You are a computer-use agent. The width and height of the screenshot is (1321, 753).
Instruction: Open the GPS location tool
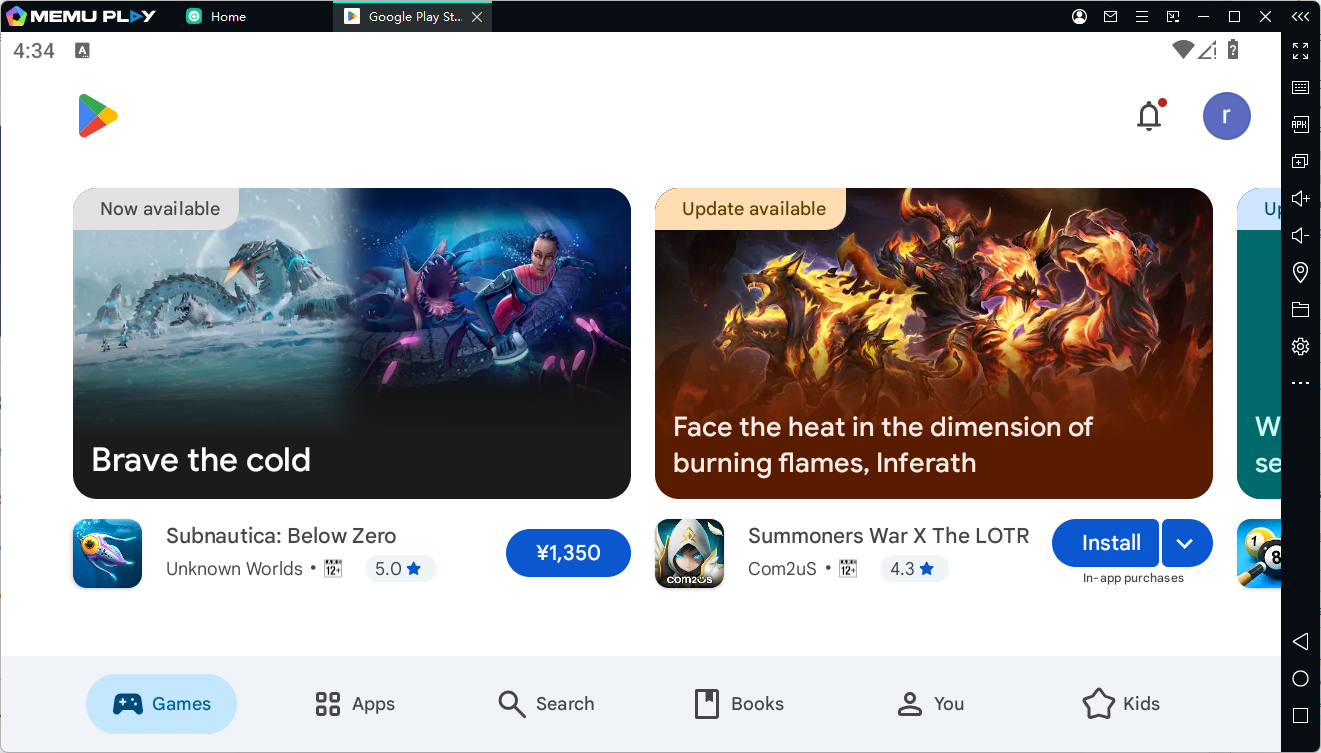pyautogui.click(x=1300, y=273)
